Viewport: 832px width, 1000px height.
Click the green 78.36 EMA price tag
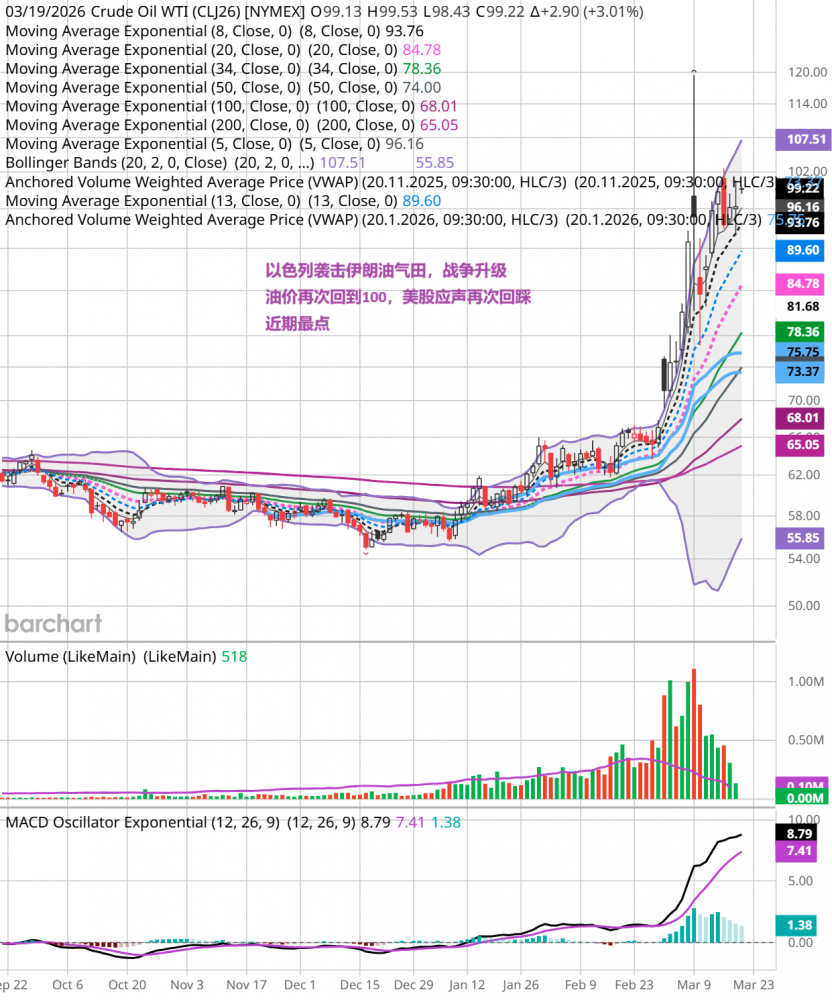(802, 332)
